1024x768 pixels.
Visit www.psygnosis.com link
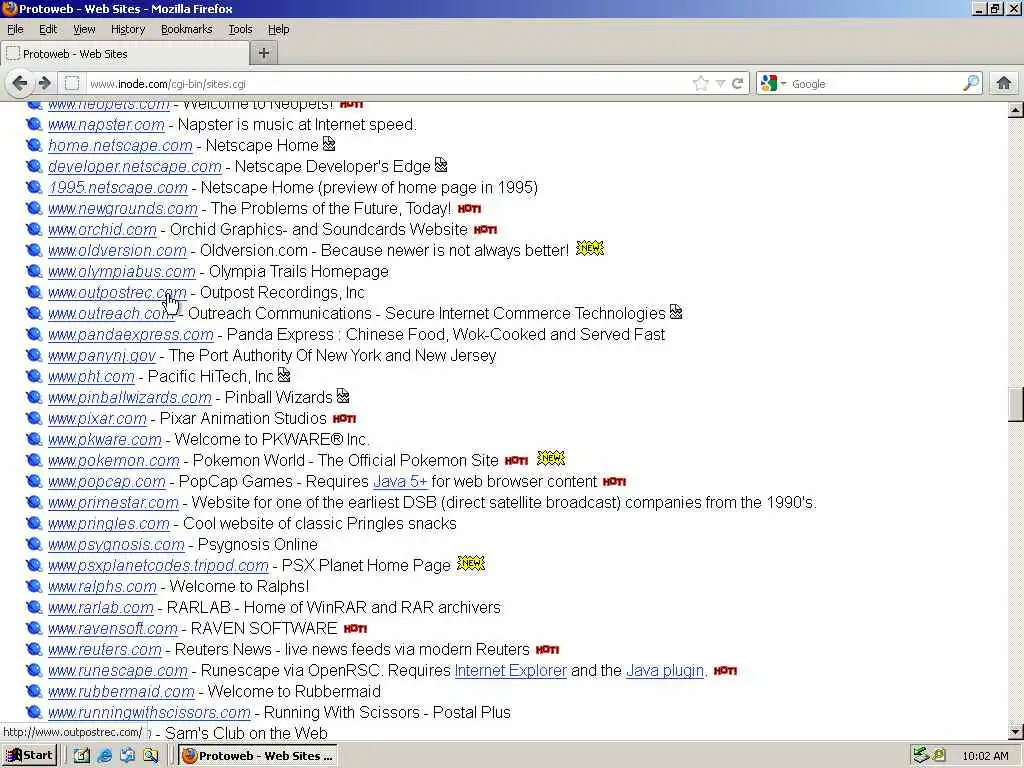(x=116, y=545)
